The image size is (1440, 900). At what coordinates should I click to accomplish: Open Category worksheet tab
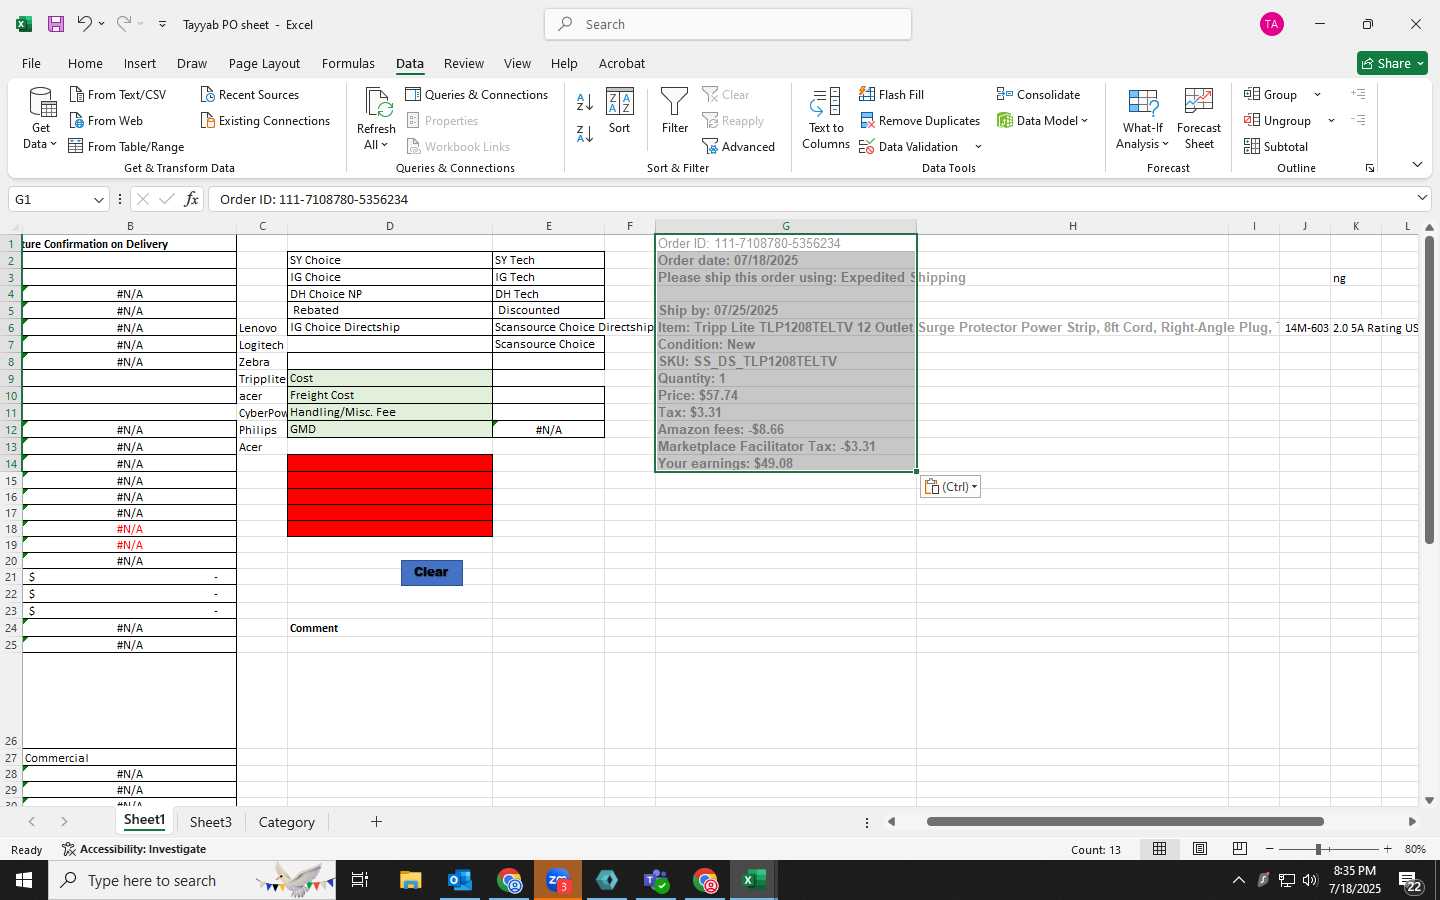tap(287, 822)
